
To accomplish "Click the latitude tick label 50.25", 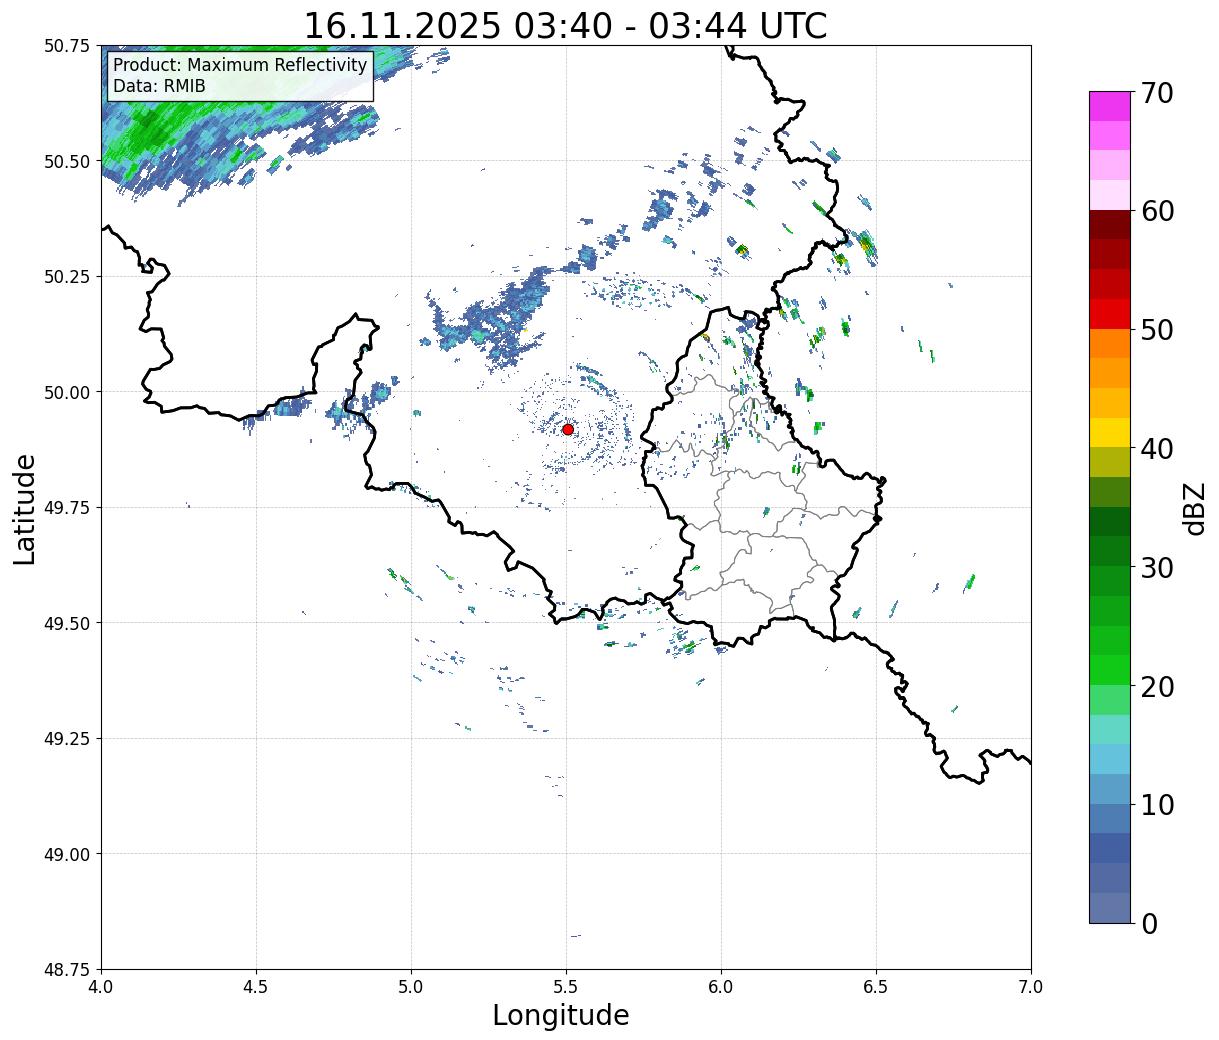I will point(67,276).
